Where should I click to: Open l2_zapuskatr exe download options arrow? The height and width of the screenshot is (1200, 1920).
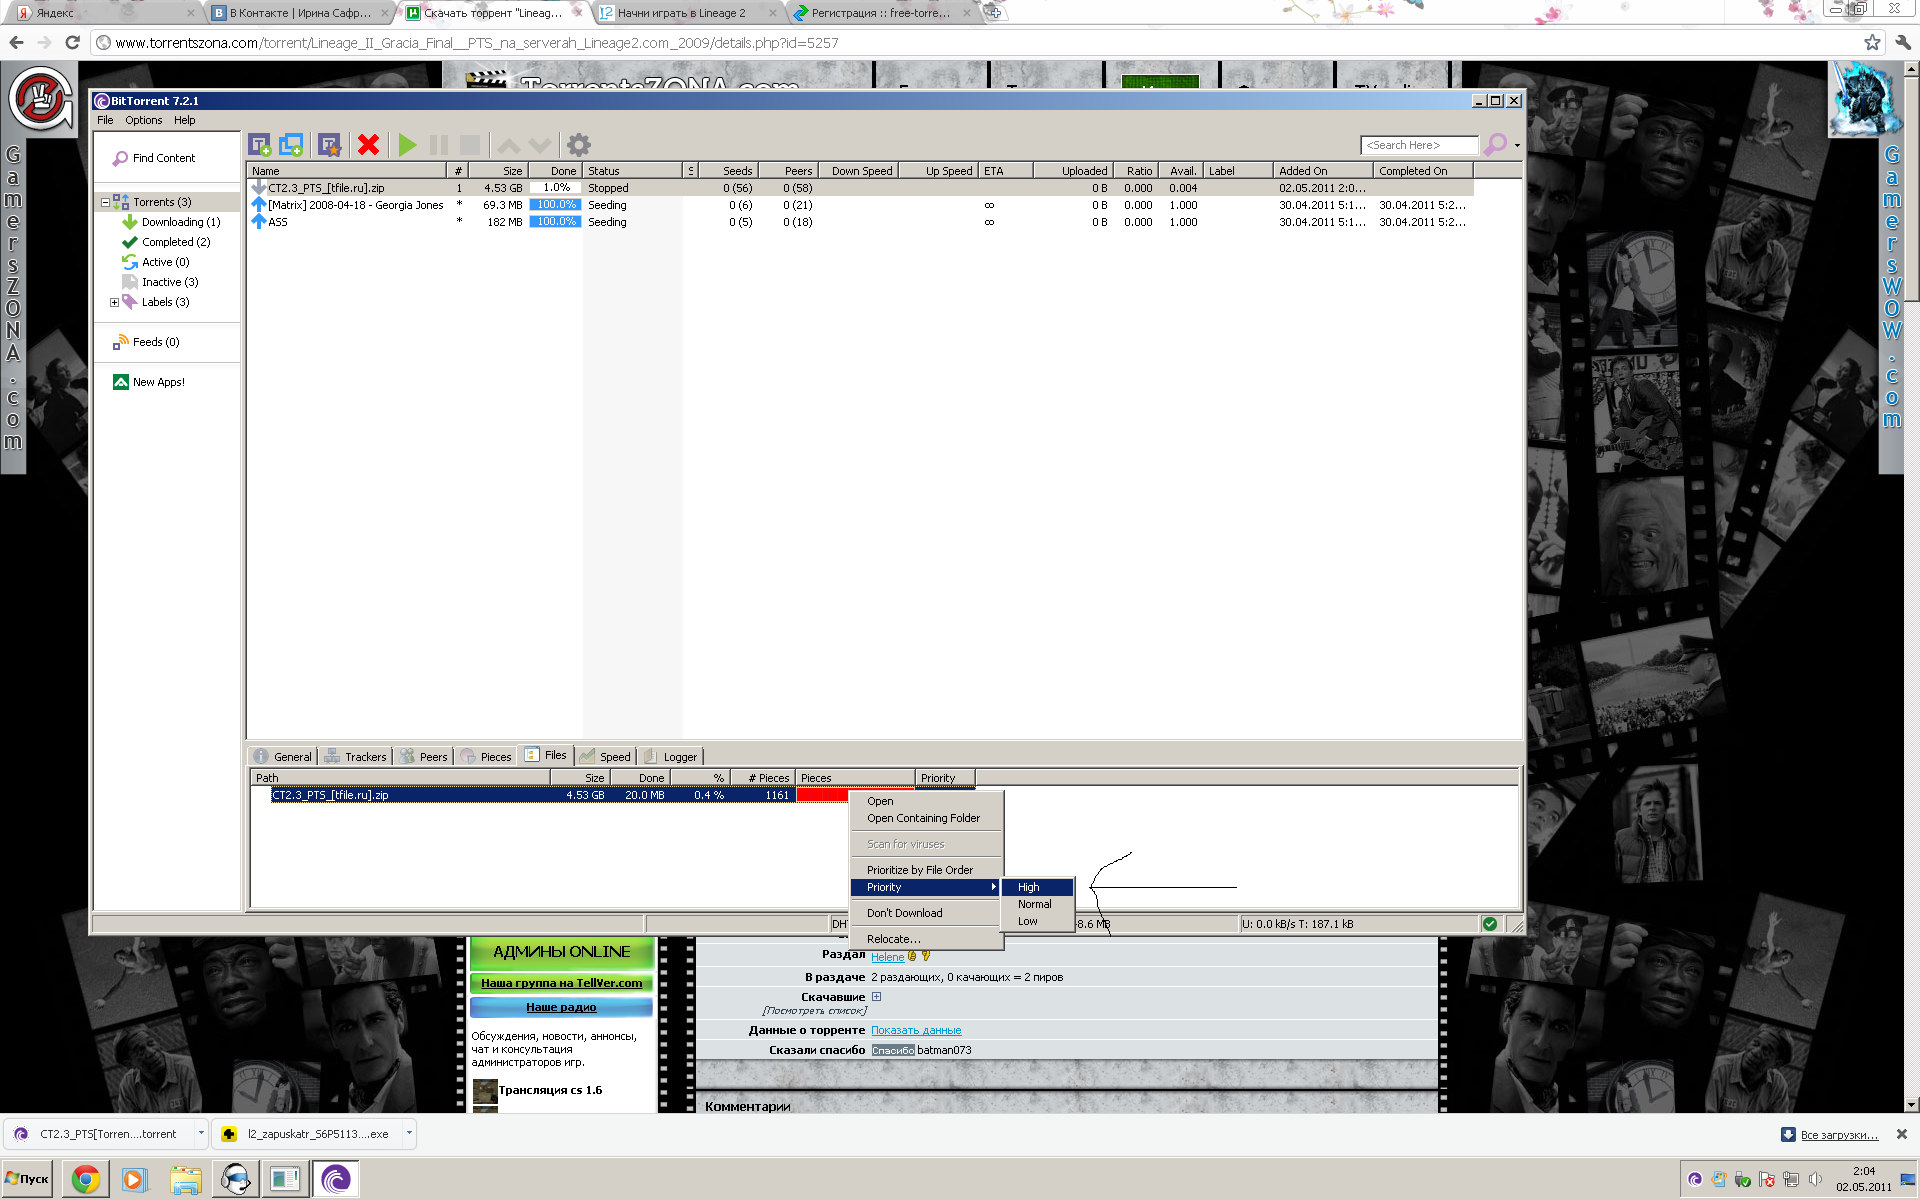tap(409, 1133)
